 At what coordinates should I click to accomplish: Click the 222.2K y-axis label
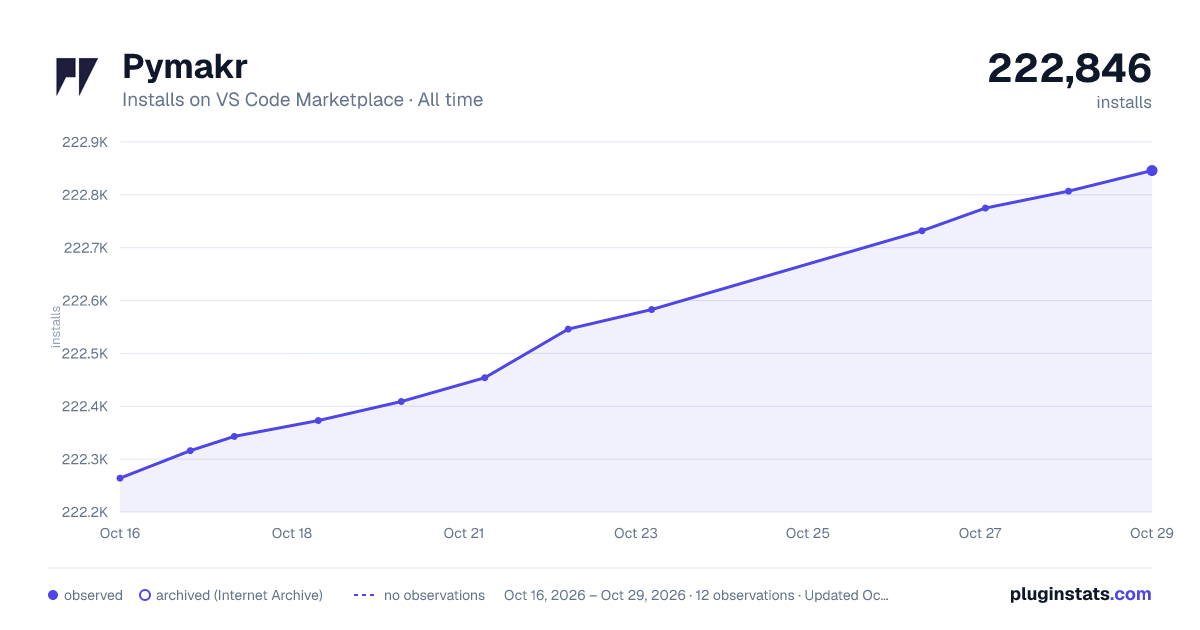click(x=85, y=513)
